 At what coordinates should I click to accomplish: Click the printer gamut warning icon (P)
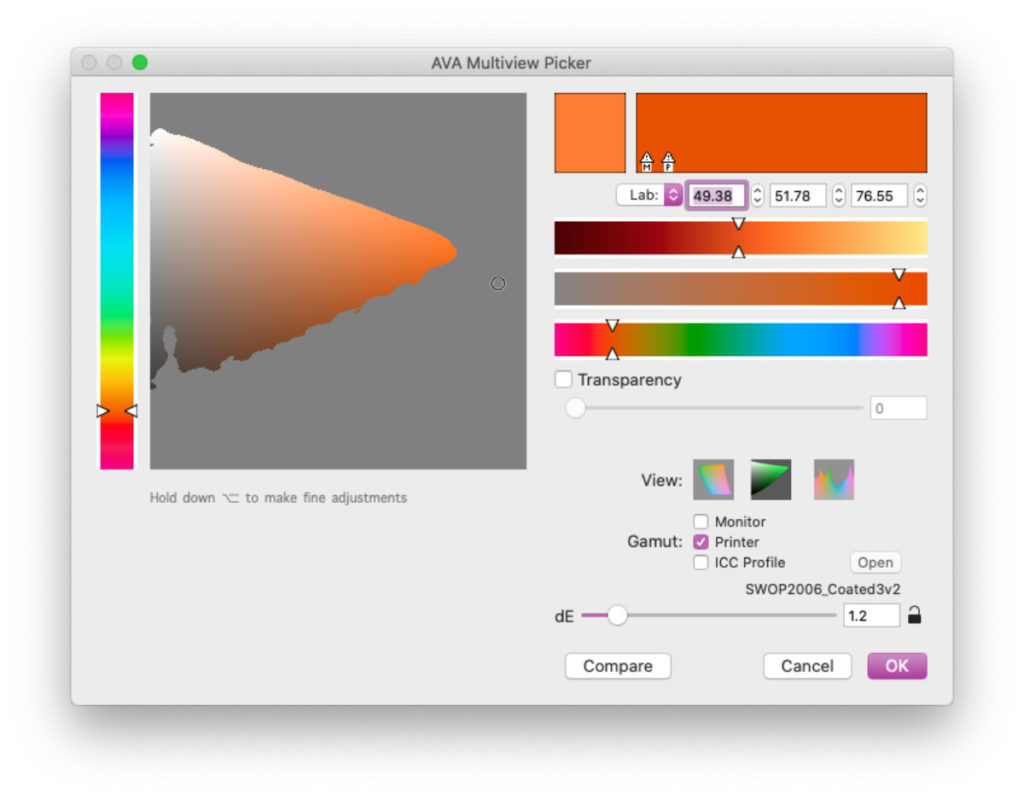point(668,161)
